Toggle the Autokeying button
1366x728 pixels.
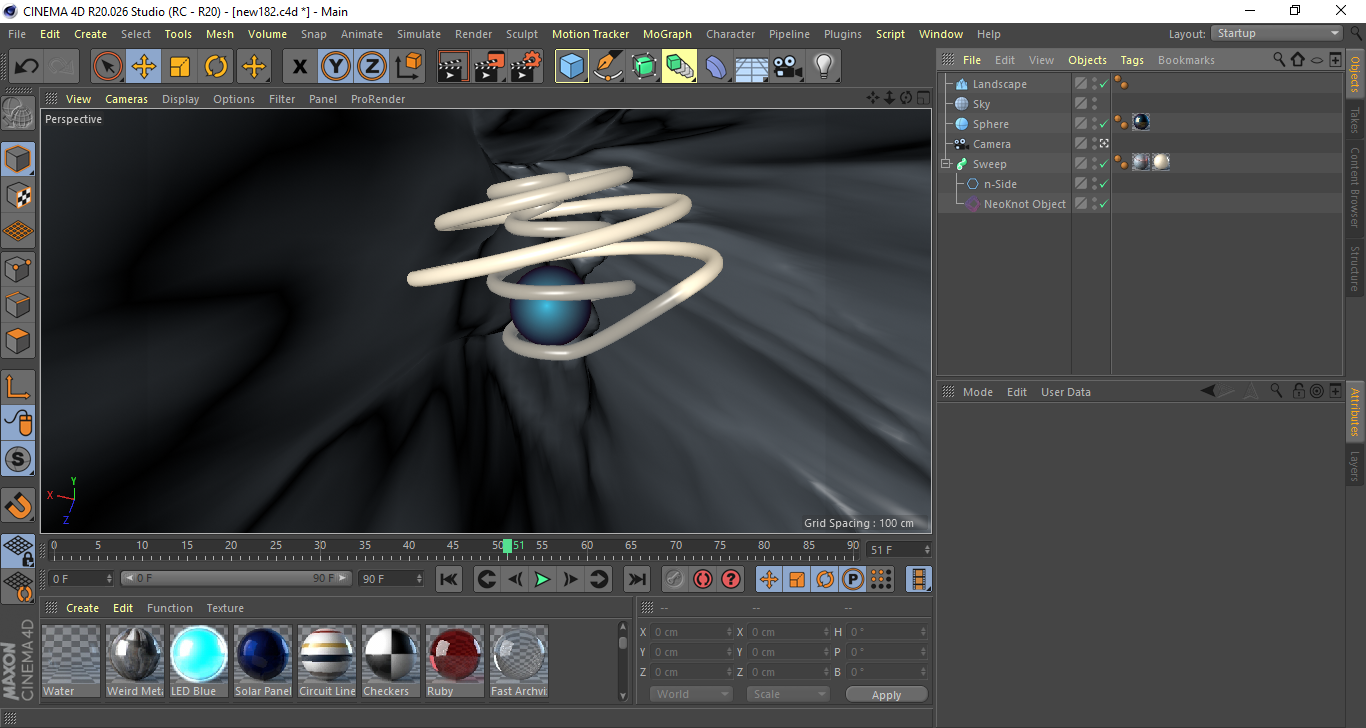703,579
